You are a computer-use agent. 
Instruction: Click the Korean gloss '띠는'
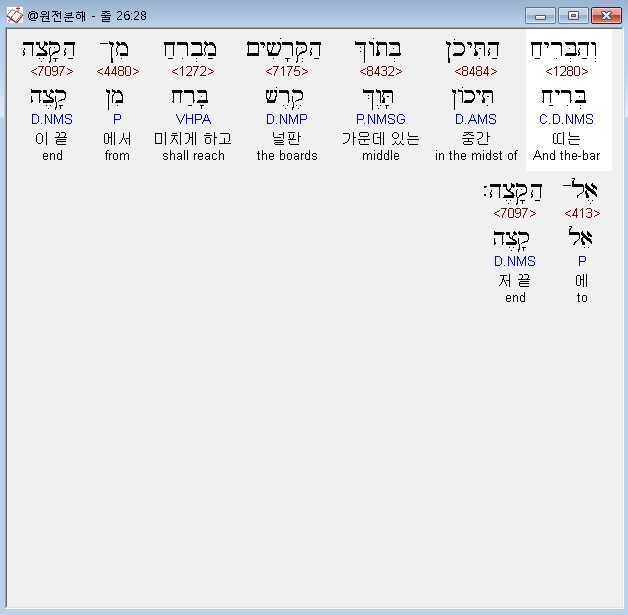pos(566,139)
